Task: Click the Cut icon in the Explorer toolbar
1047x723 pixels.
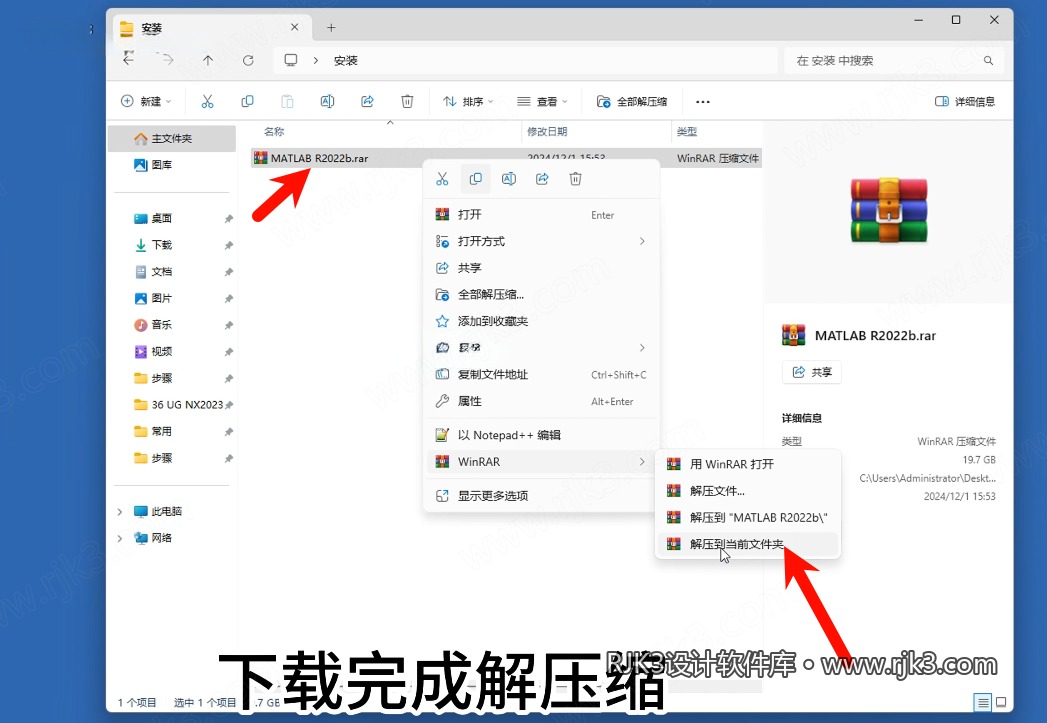Action: point(208,101)
